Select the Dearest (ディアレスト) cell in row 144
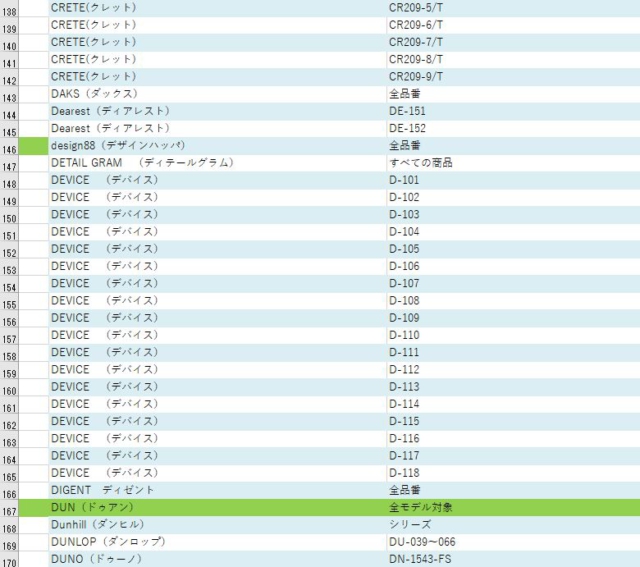The width and height of the screenshot is (640, 567). tap(217, 111)
